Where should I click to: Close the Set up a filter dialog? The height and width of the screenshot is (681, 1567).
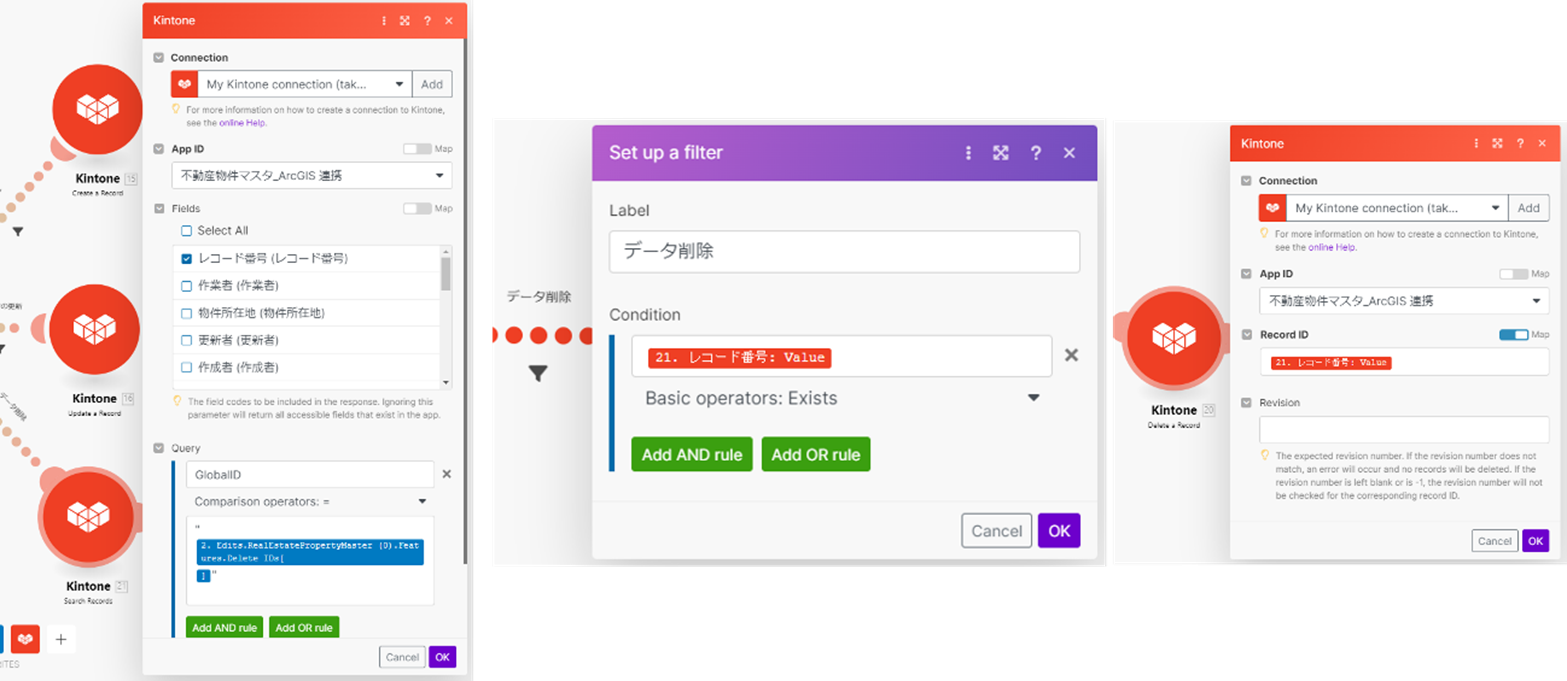1069,153
